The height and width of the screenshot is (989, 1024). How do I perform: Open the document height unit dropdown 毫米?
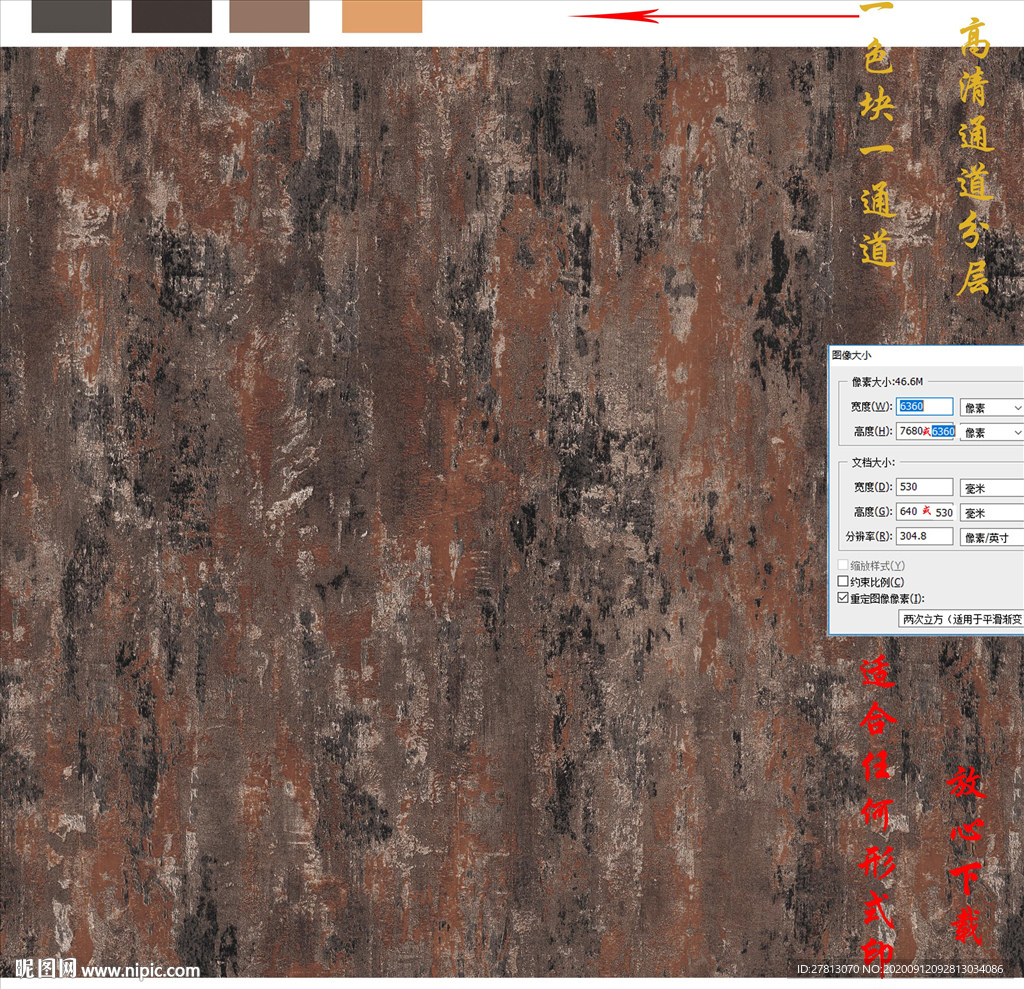click(x=991, y=513)
